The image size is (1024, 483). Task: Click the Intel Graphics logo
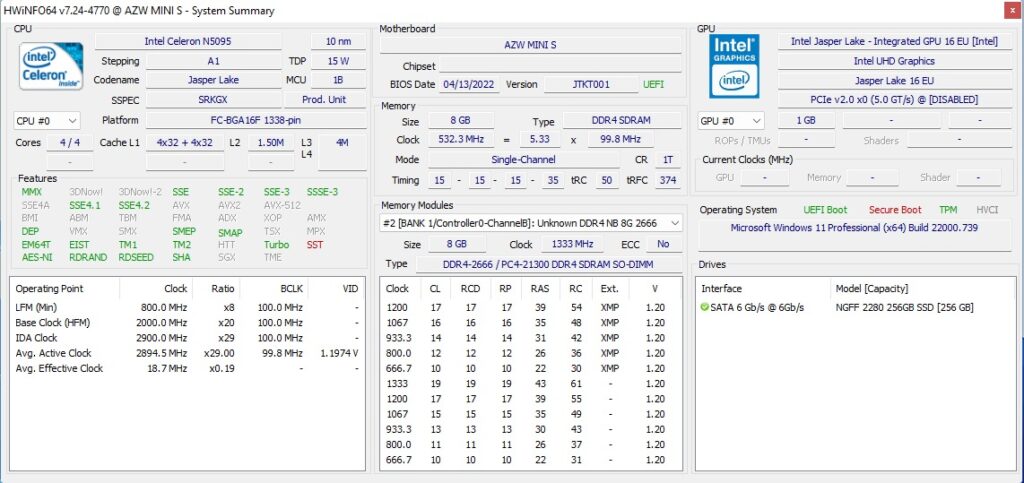(x=734, y=66)
